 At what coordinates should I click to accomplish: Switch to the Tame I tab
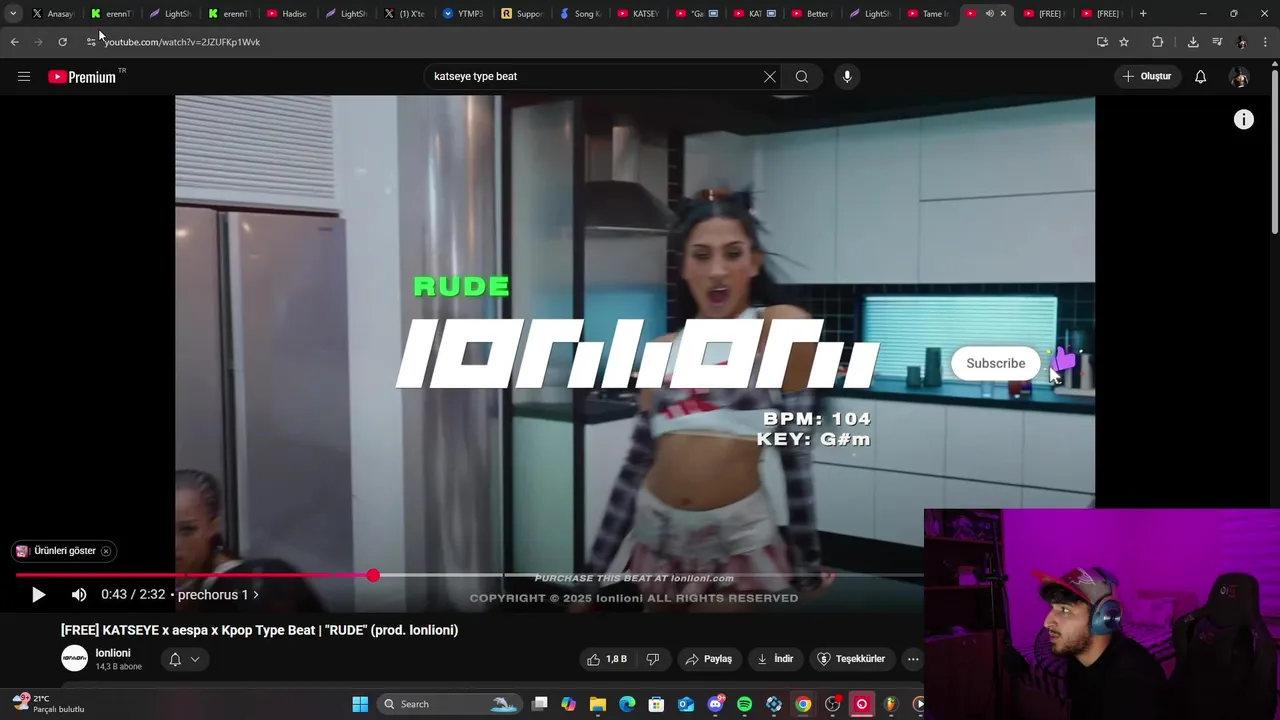click(928, 14)
